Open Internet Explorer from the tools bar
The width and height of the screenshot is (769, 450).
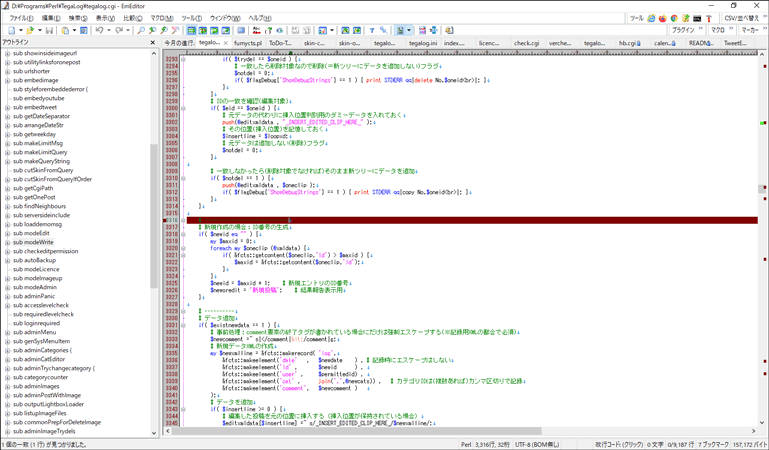(x=651, y=18)
